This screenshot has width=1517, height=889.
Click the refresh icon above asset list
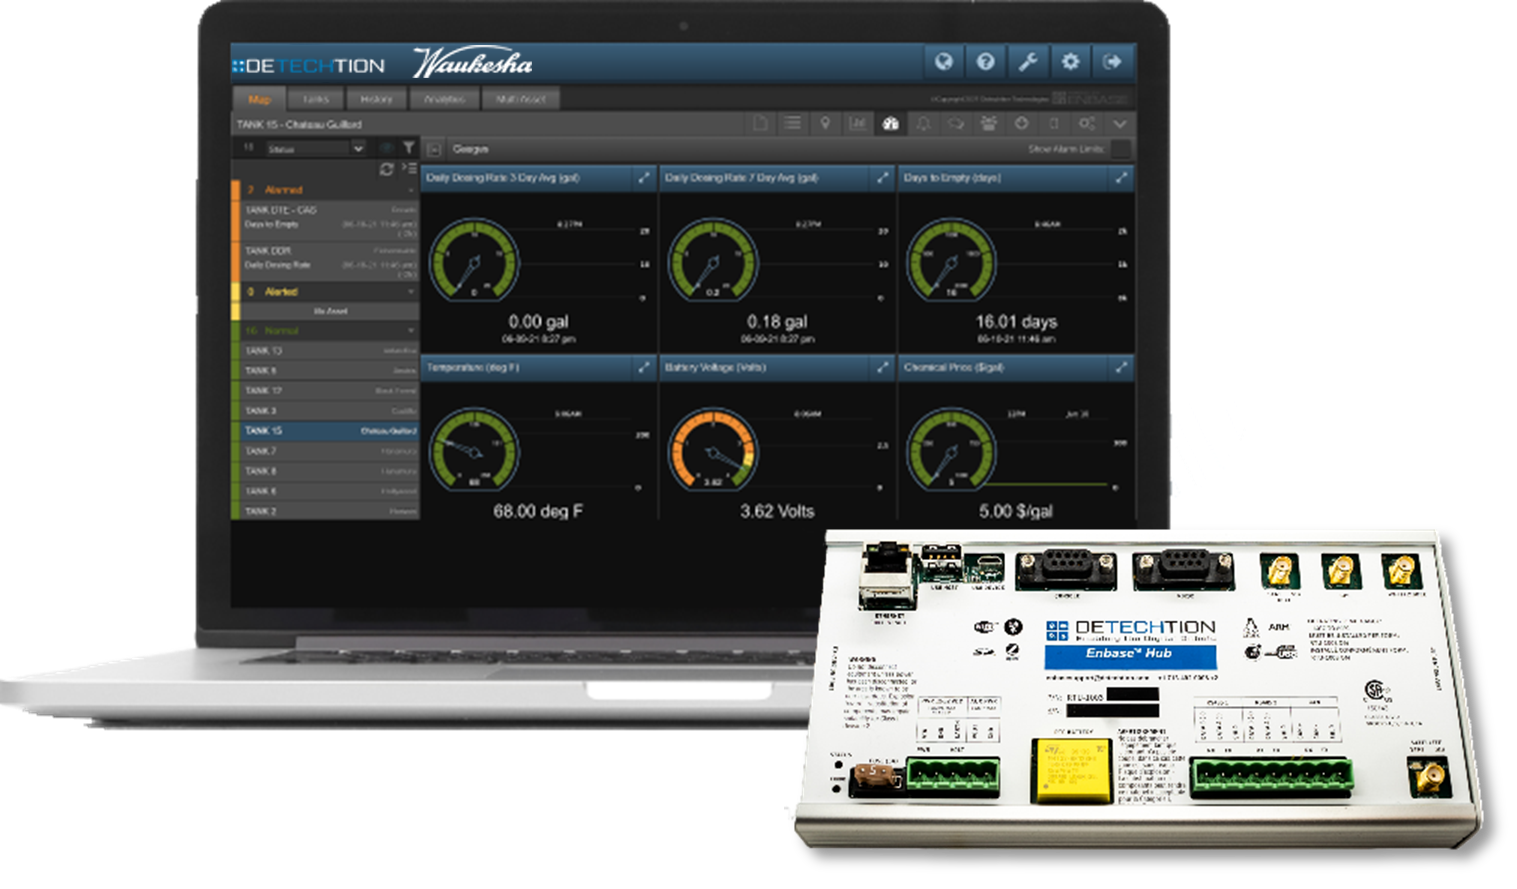pyautogui.click(x=386, y=169)
